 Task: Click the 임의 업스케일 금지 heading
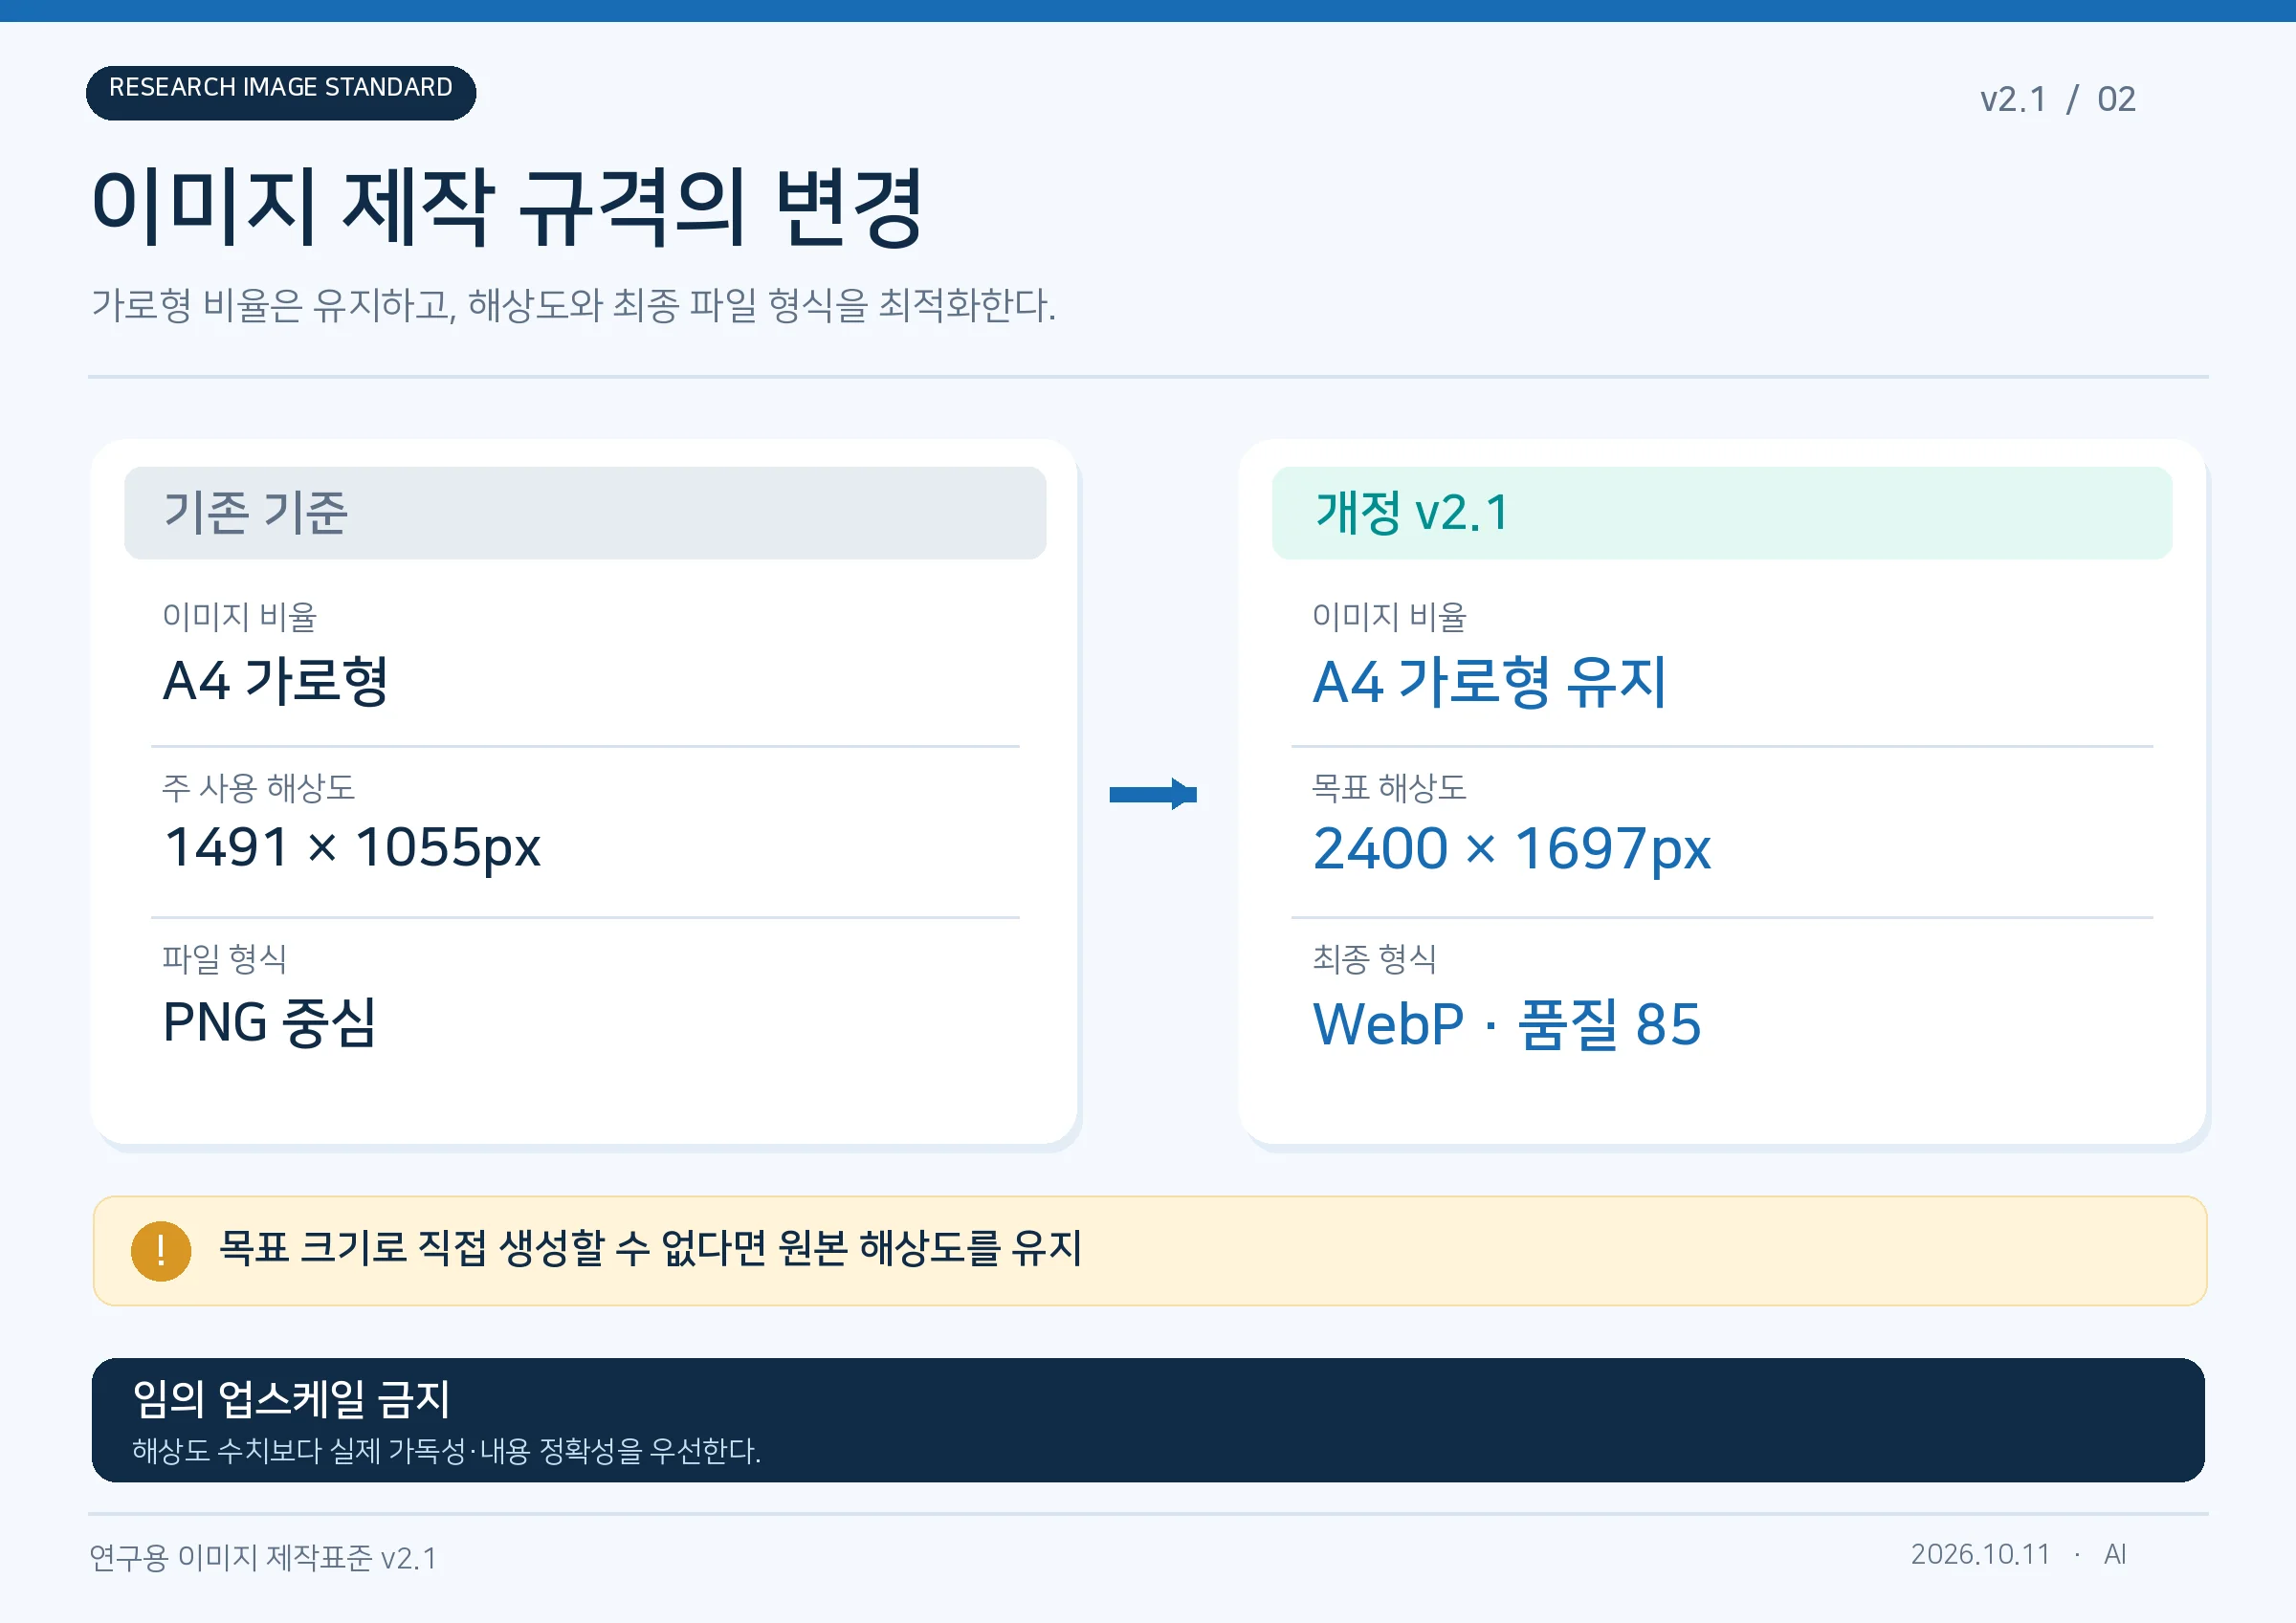point(291,1398)
